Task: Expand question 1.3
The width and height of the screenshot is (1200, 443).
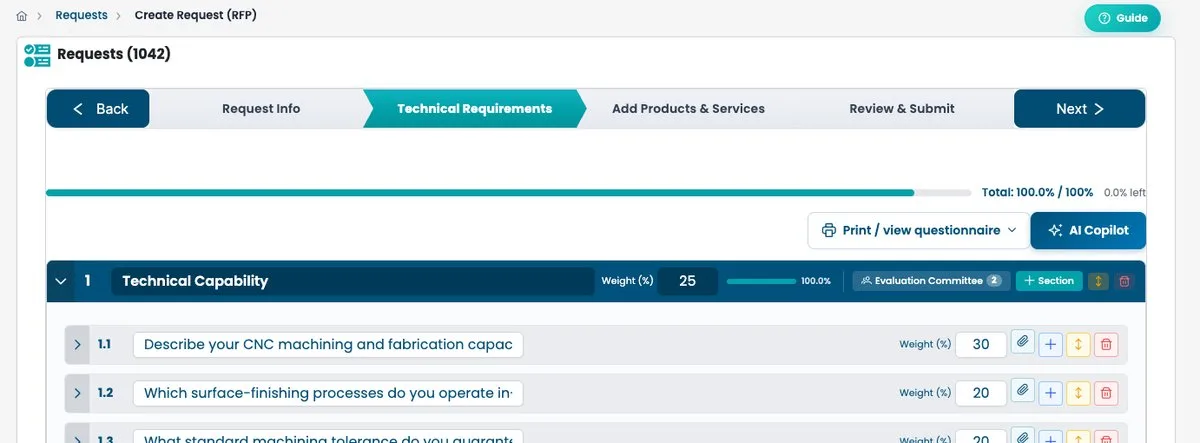Action: tap(77, 435)
